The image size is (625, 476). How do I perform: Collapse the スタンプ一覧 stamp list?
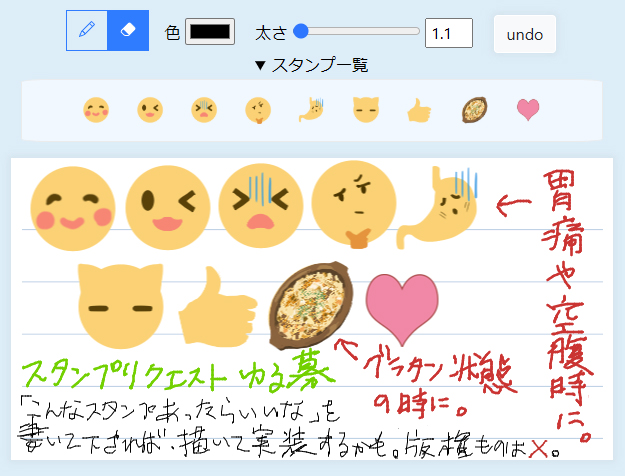coord(311,65)
